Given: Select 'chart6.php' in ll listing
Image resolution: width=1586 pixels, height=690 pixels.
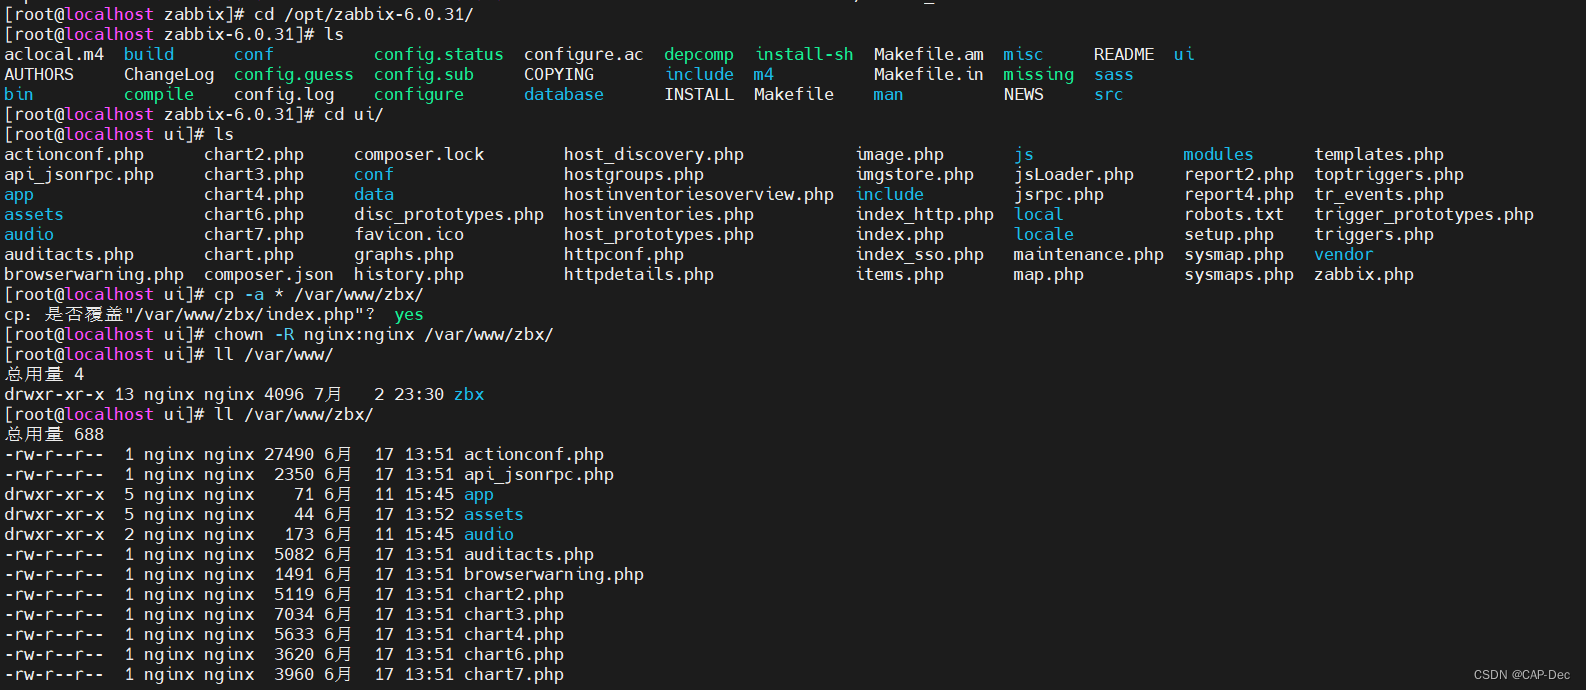Looking at the screenshot, I should [514, 654].
